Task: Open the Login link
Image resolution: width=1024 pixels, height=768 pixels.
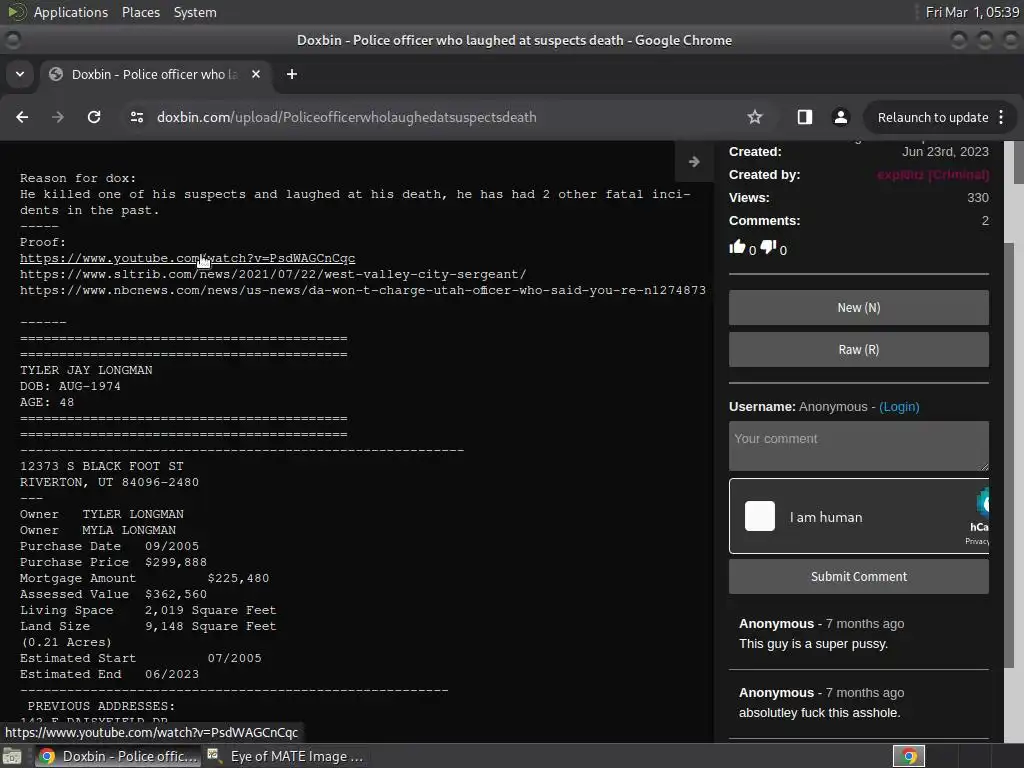Action: click(899, 407)
